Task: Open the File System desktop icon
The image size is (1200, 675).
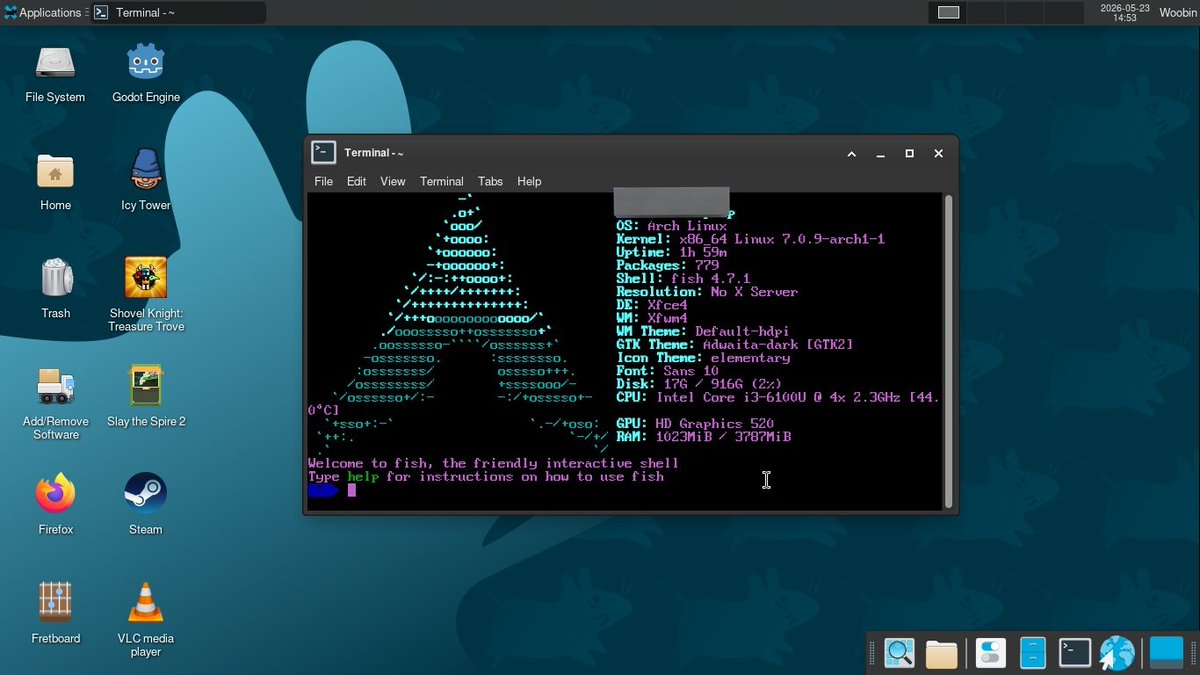Action: [x=55, y=62]
